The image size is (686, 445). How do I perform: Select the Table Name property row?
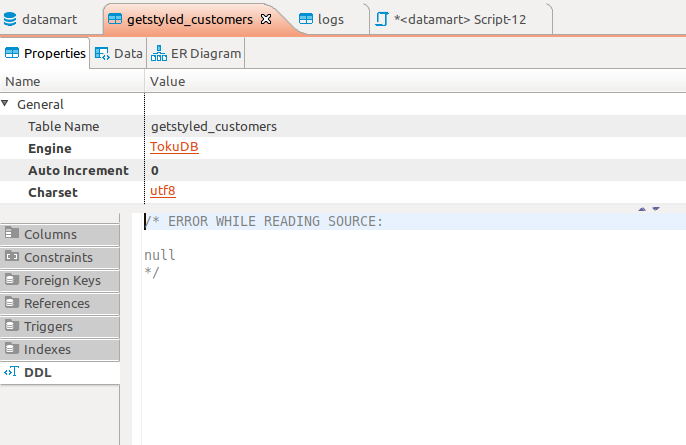coord(343,126)
